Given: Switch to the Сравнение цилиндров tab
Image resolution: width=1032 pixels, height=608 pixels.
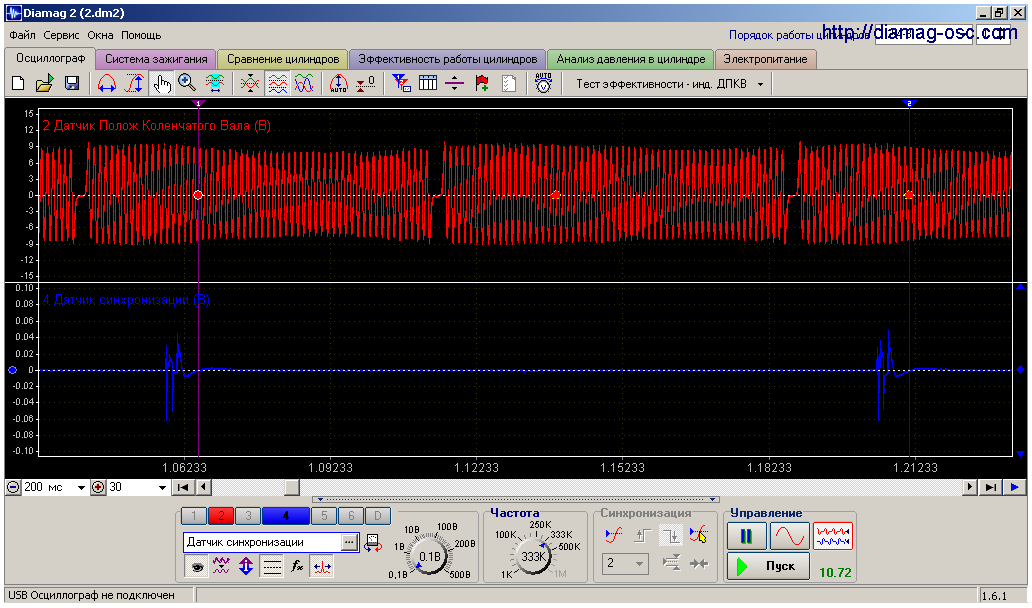Looking at the screenshot, I should (x=283, y=59).
